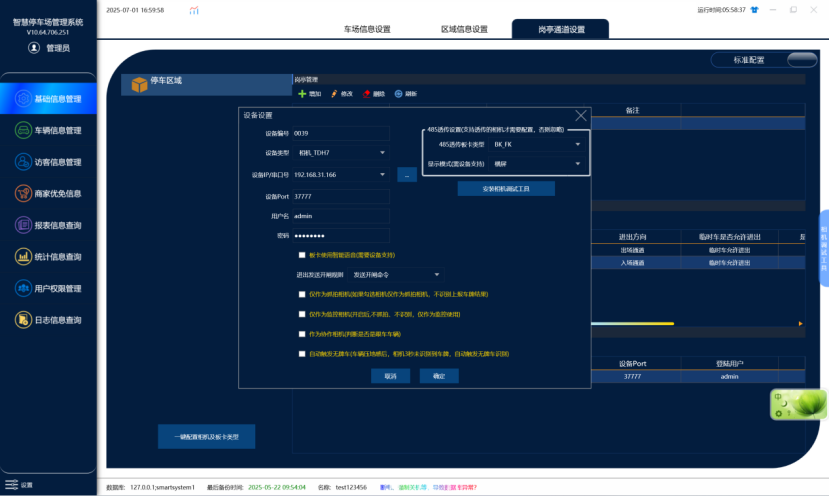Click the 设备Port field with 37777
Screen dimensions: 830x496
[341, 196]
